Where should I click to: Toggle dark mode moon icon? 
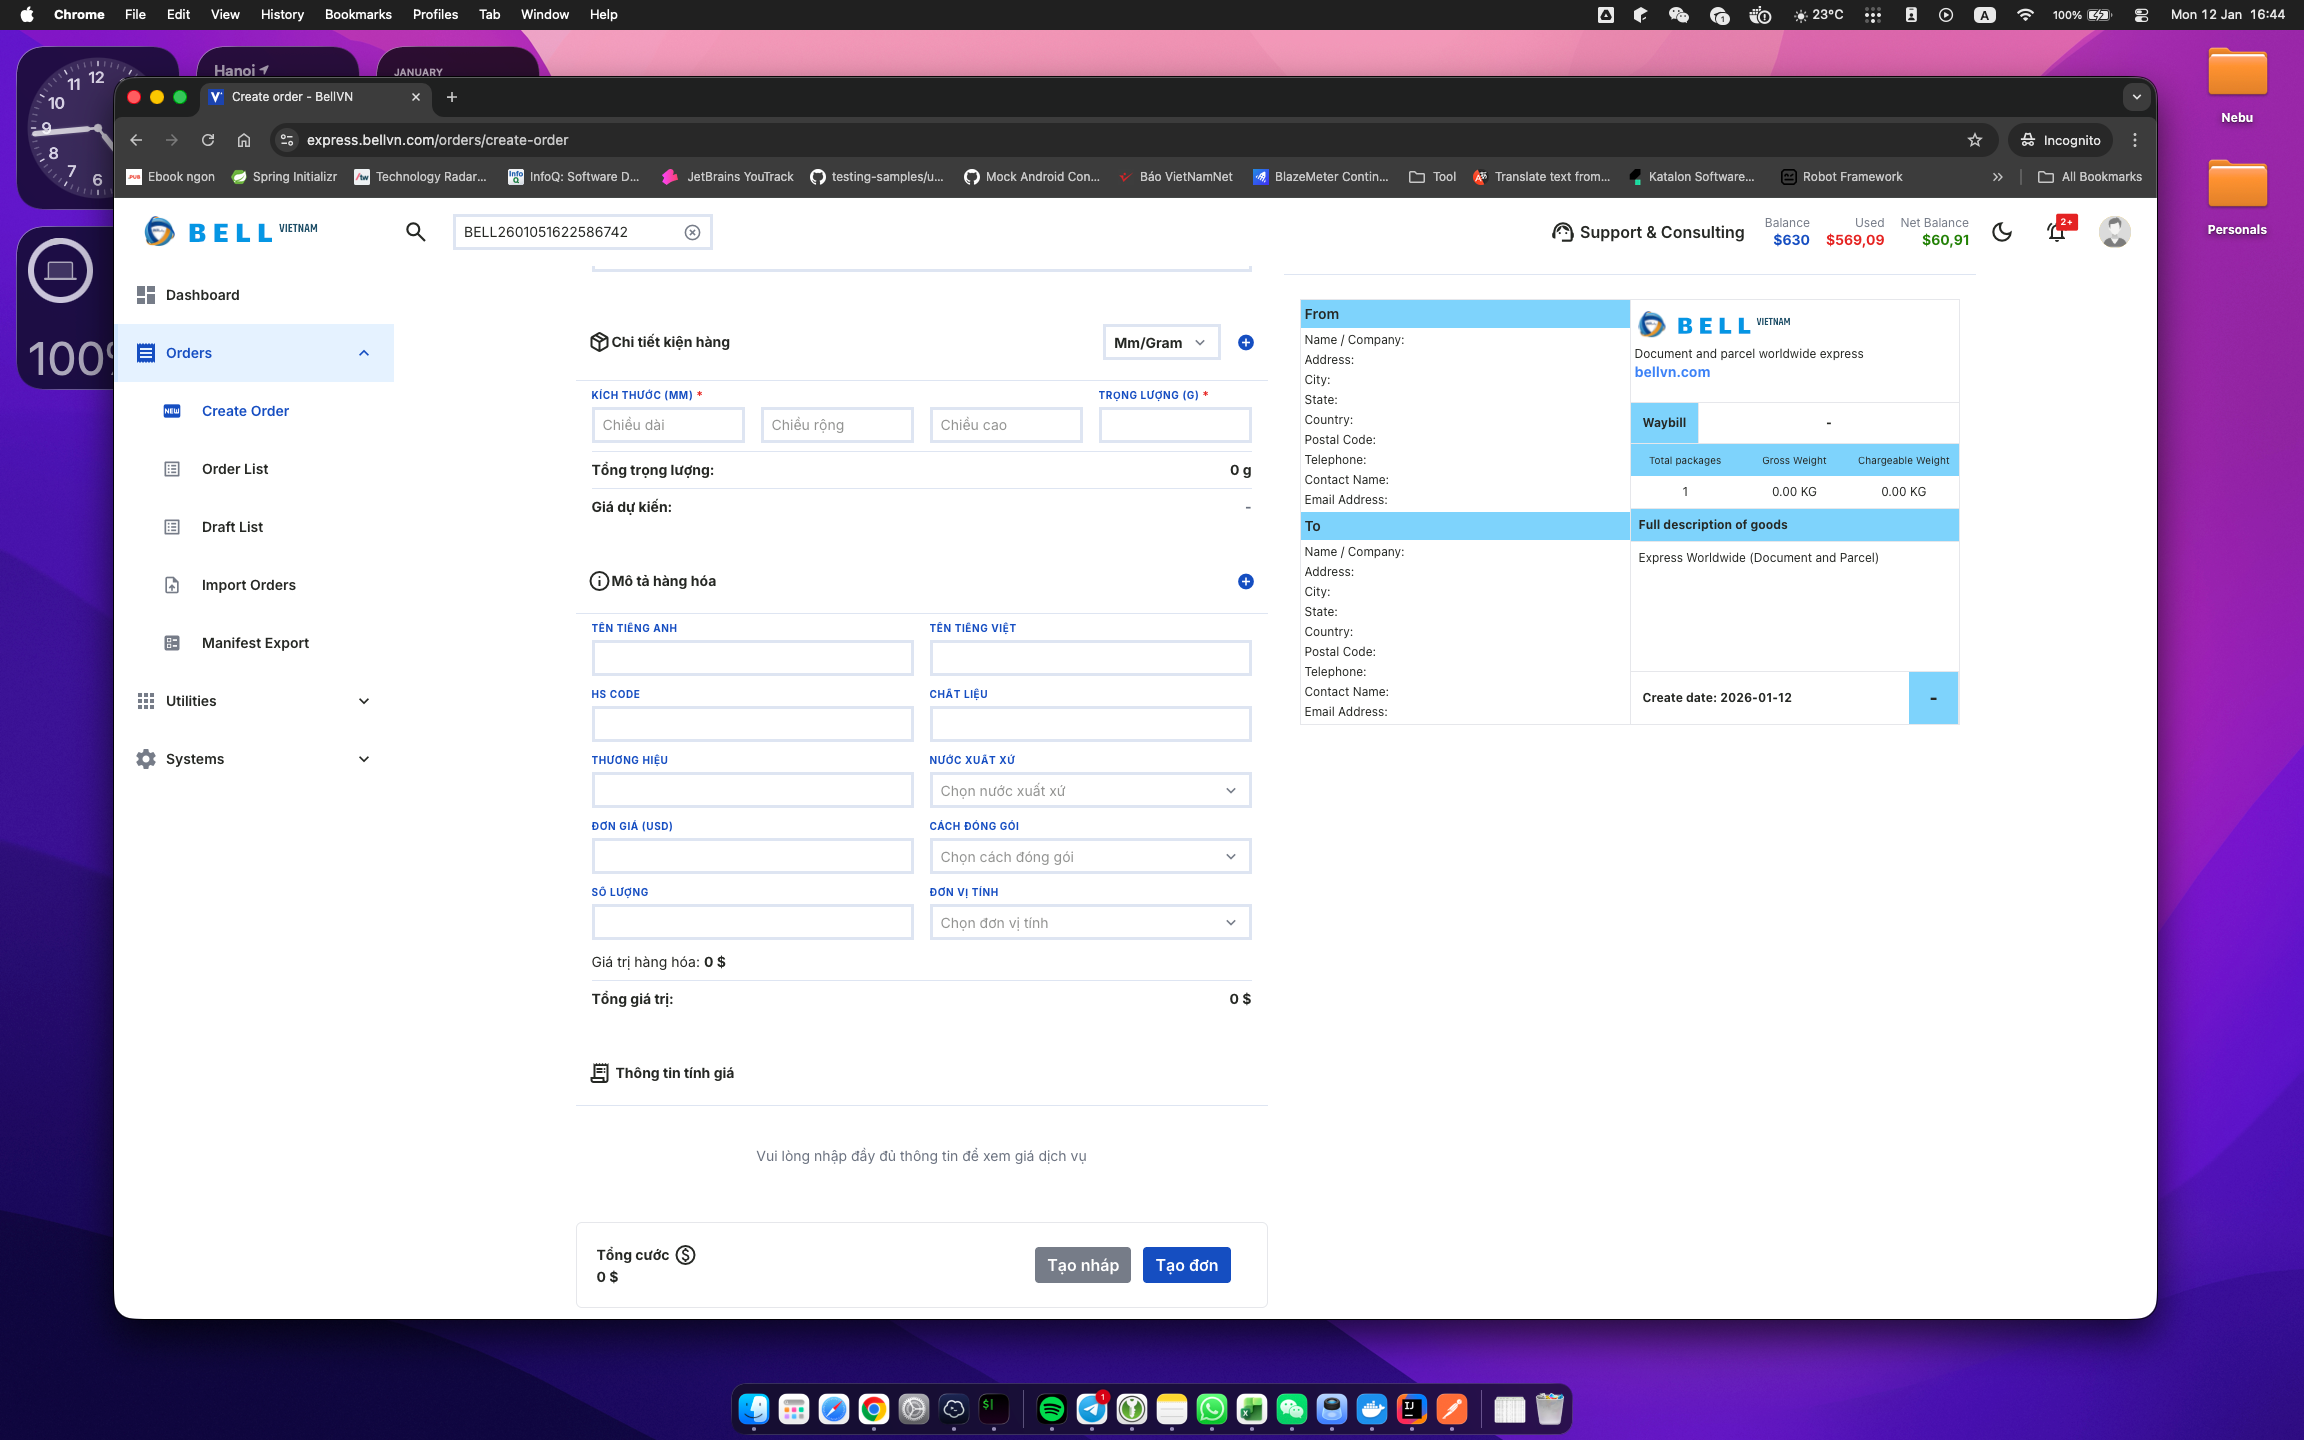(x=2002, y=232)
